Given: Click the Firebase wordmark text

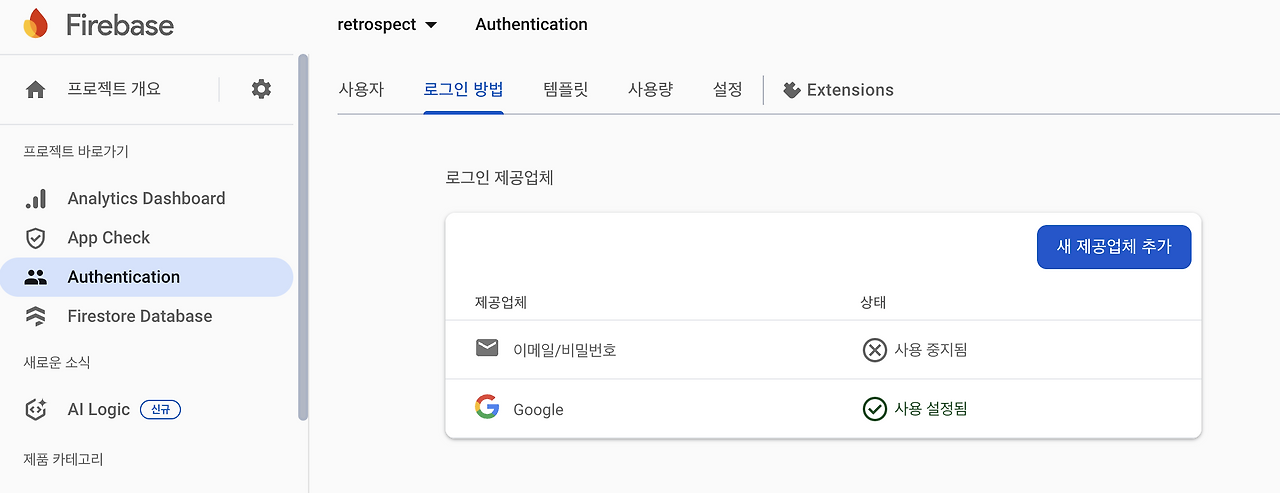Looking at the screenshot, I should pyautogui.click(x=120, y=25).
